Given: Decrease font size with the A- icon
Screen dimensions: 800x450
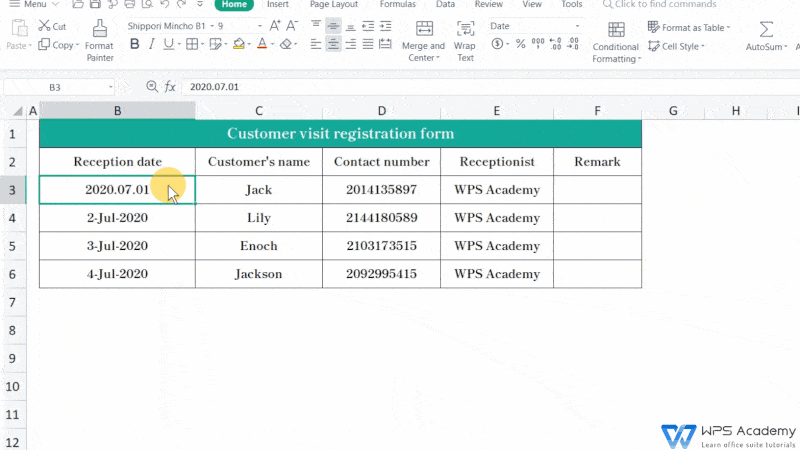Looking at the screenshot, I should click(x=292, y=26).
